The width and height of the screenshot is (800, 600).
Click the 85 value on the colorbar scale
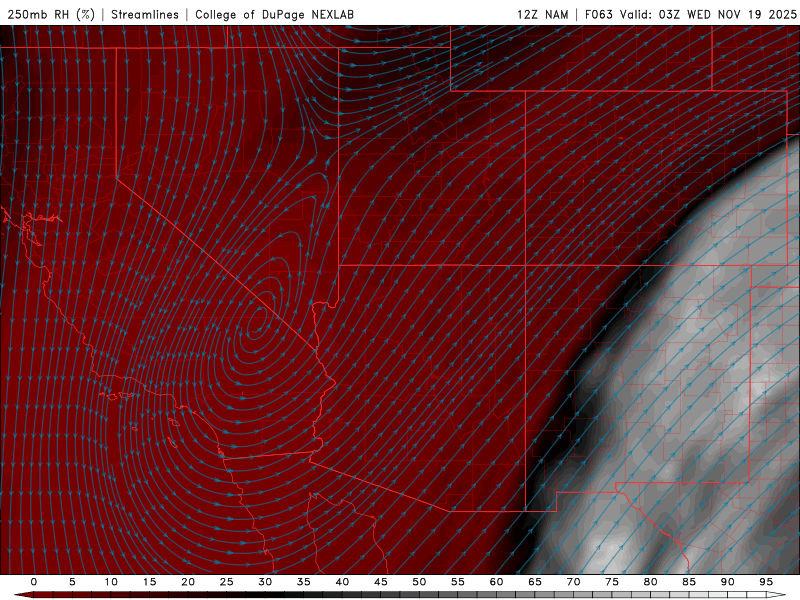pyautogui.click(x=688, y=582)
